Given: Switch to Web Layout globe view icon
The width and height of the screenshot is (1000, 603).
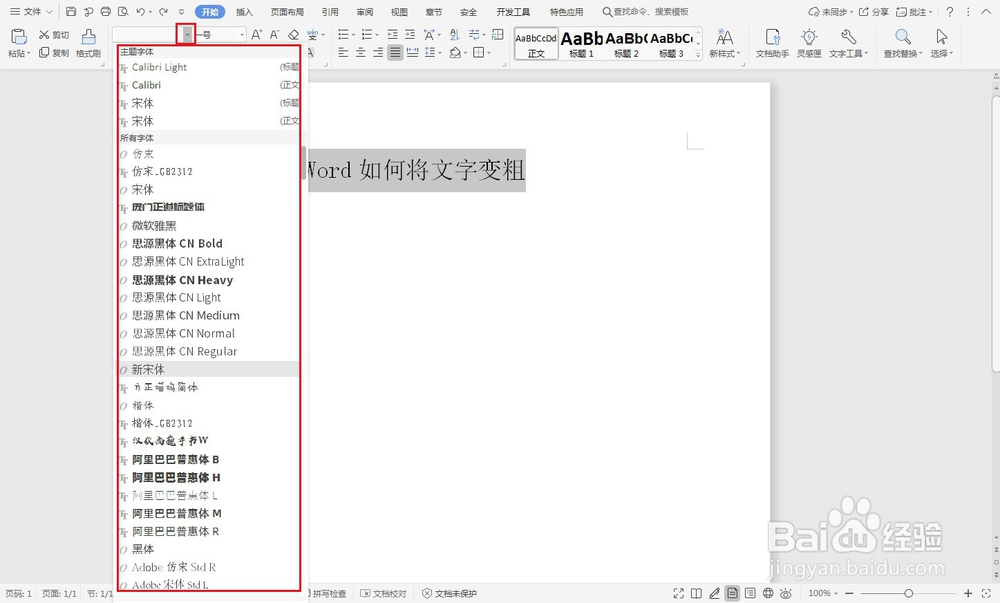Looking at the screenshot, I should tap(768, 593).
